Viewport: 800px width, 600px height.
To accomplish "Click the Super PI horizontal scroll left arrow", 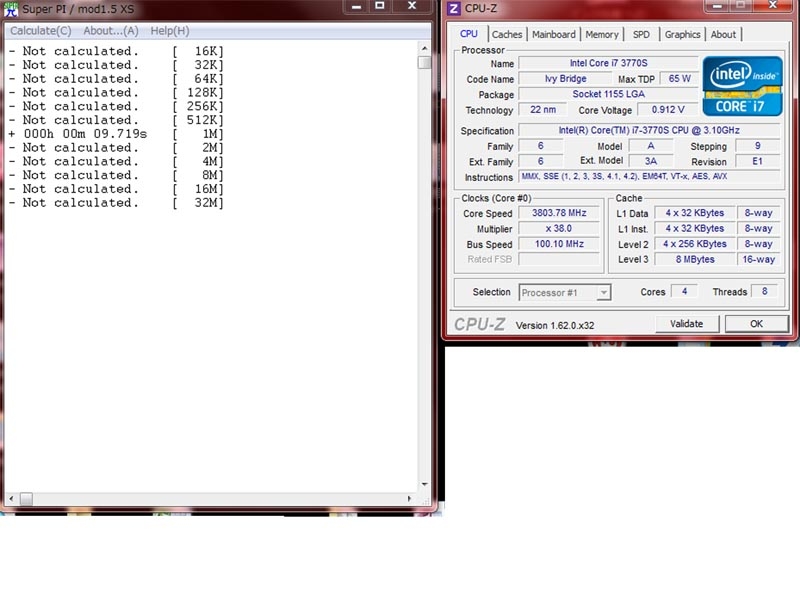I will [x=11, y=498].
